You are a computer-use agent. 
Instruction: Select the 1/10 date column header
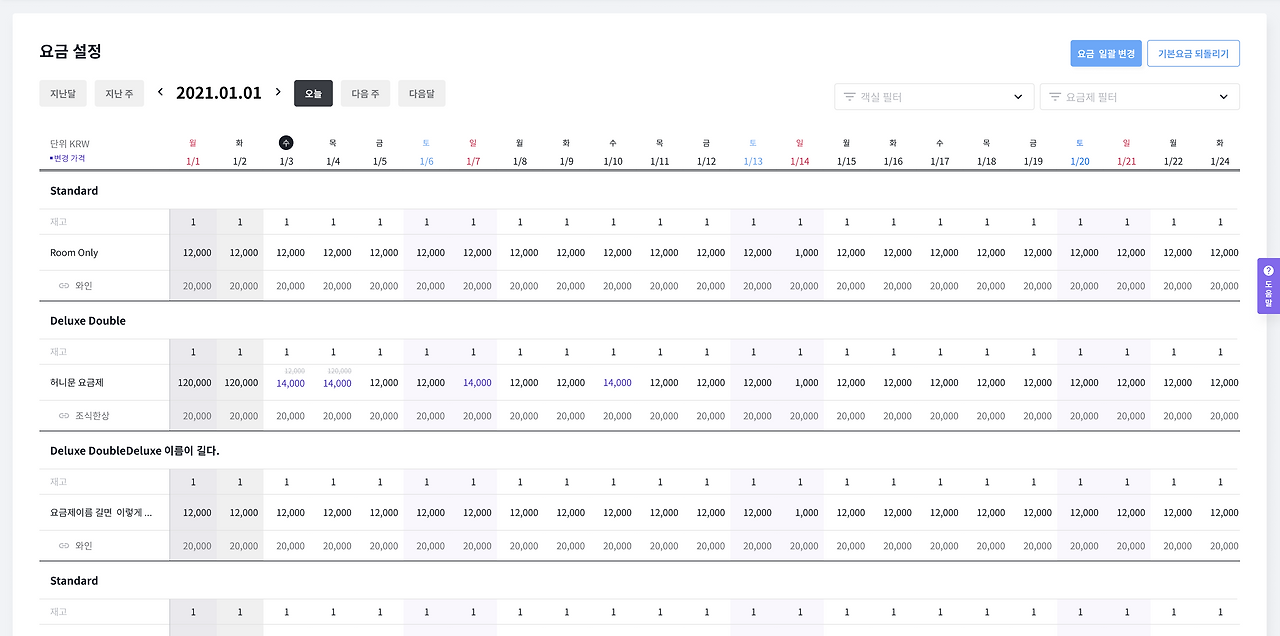point(613,161)
